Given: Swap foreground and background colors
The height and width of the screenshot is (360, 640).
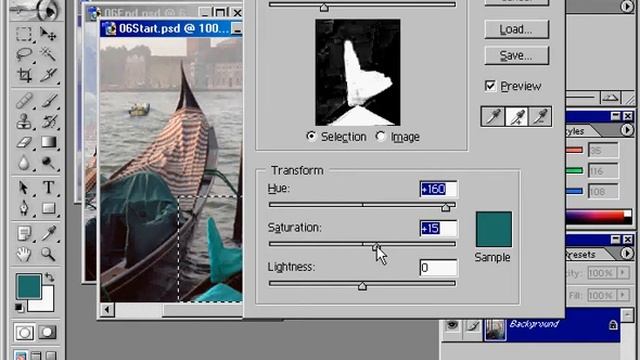Looking at the screenshot, I should [49, 277].
